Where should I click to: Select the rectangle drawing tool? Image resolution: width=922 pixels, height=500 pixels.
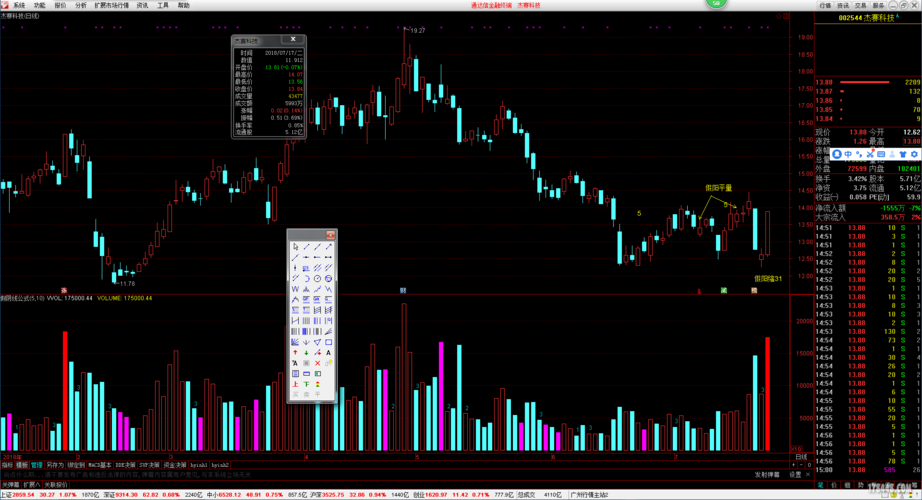(329, 342)
